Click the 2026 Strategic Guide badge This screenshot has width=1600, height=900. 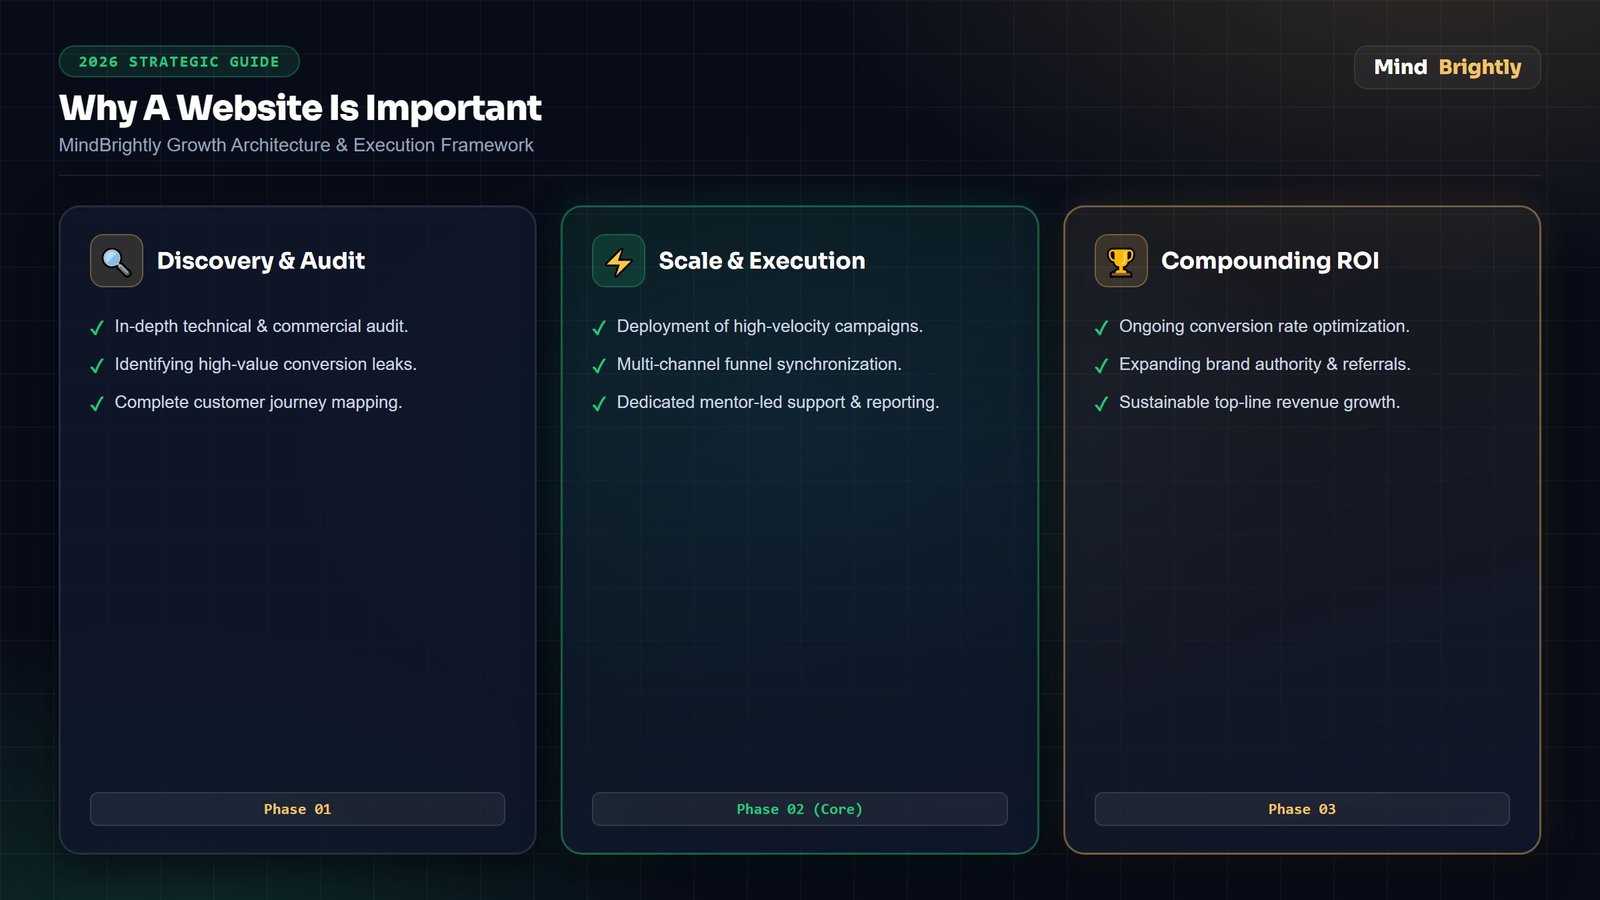coord(179,61)
